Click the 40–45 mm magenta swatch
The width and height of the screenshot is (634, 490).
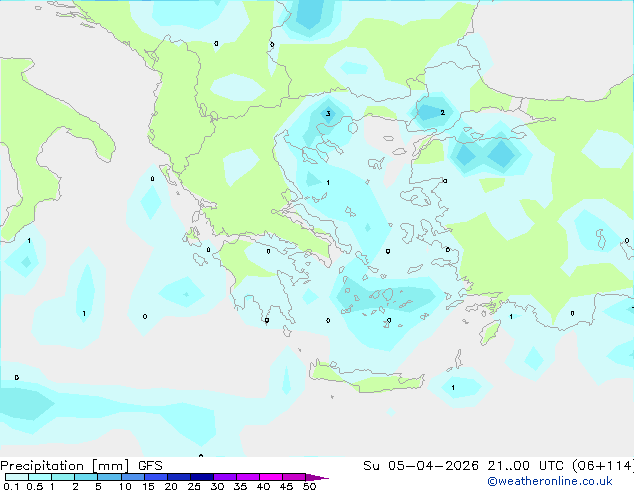click(271, 477)
